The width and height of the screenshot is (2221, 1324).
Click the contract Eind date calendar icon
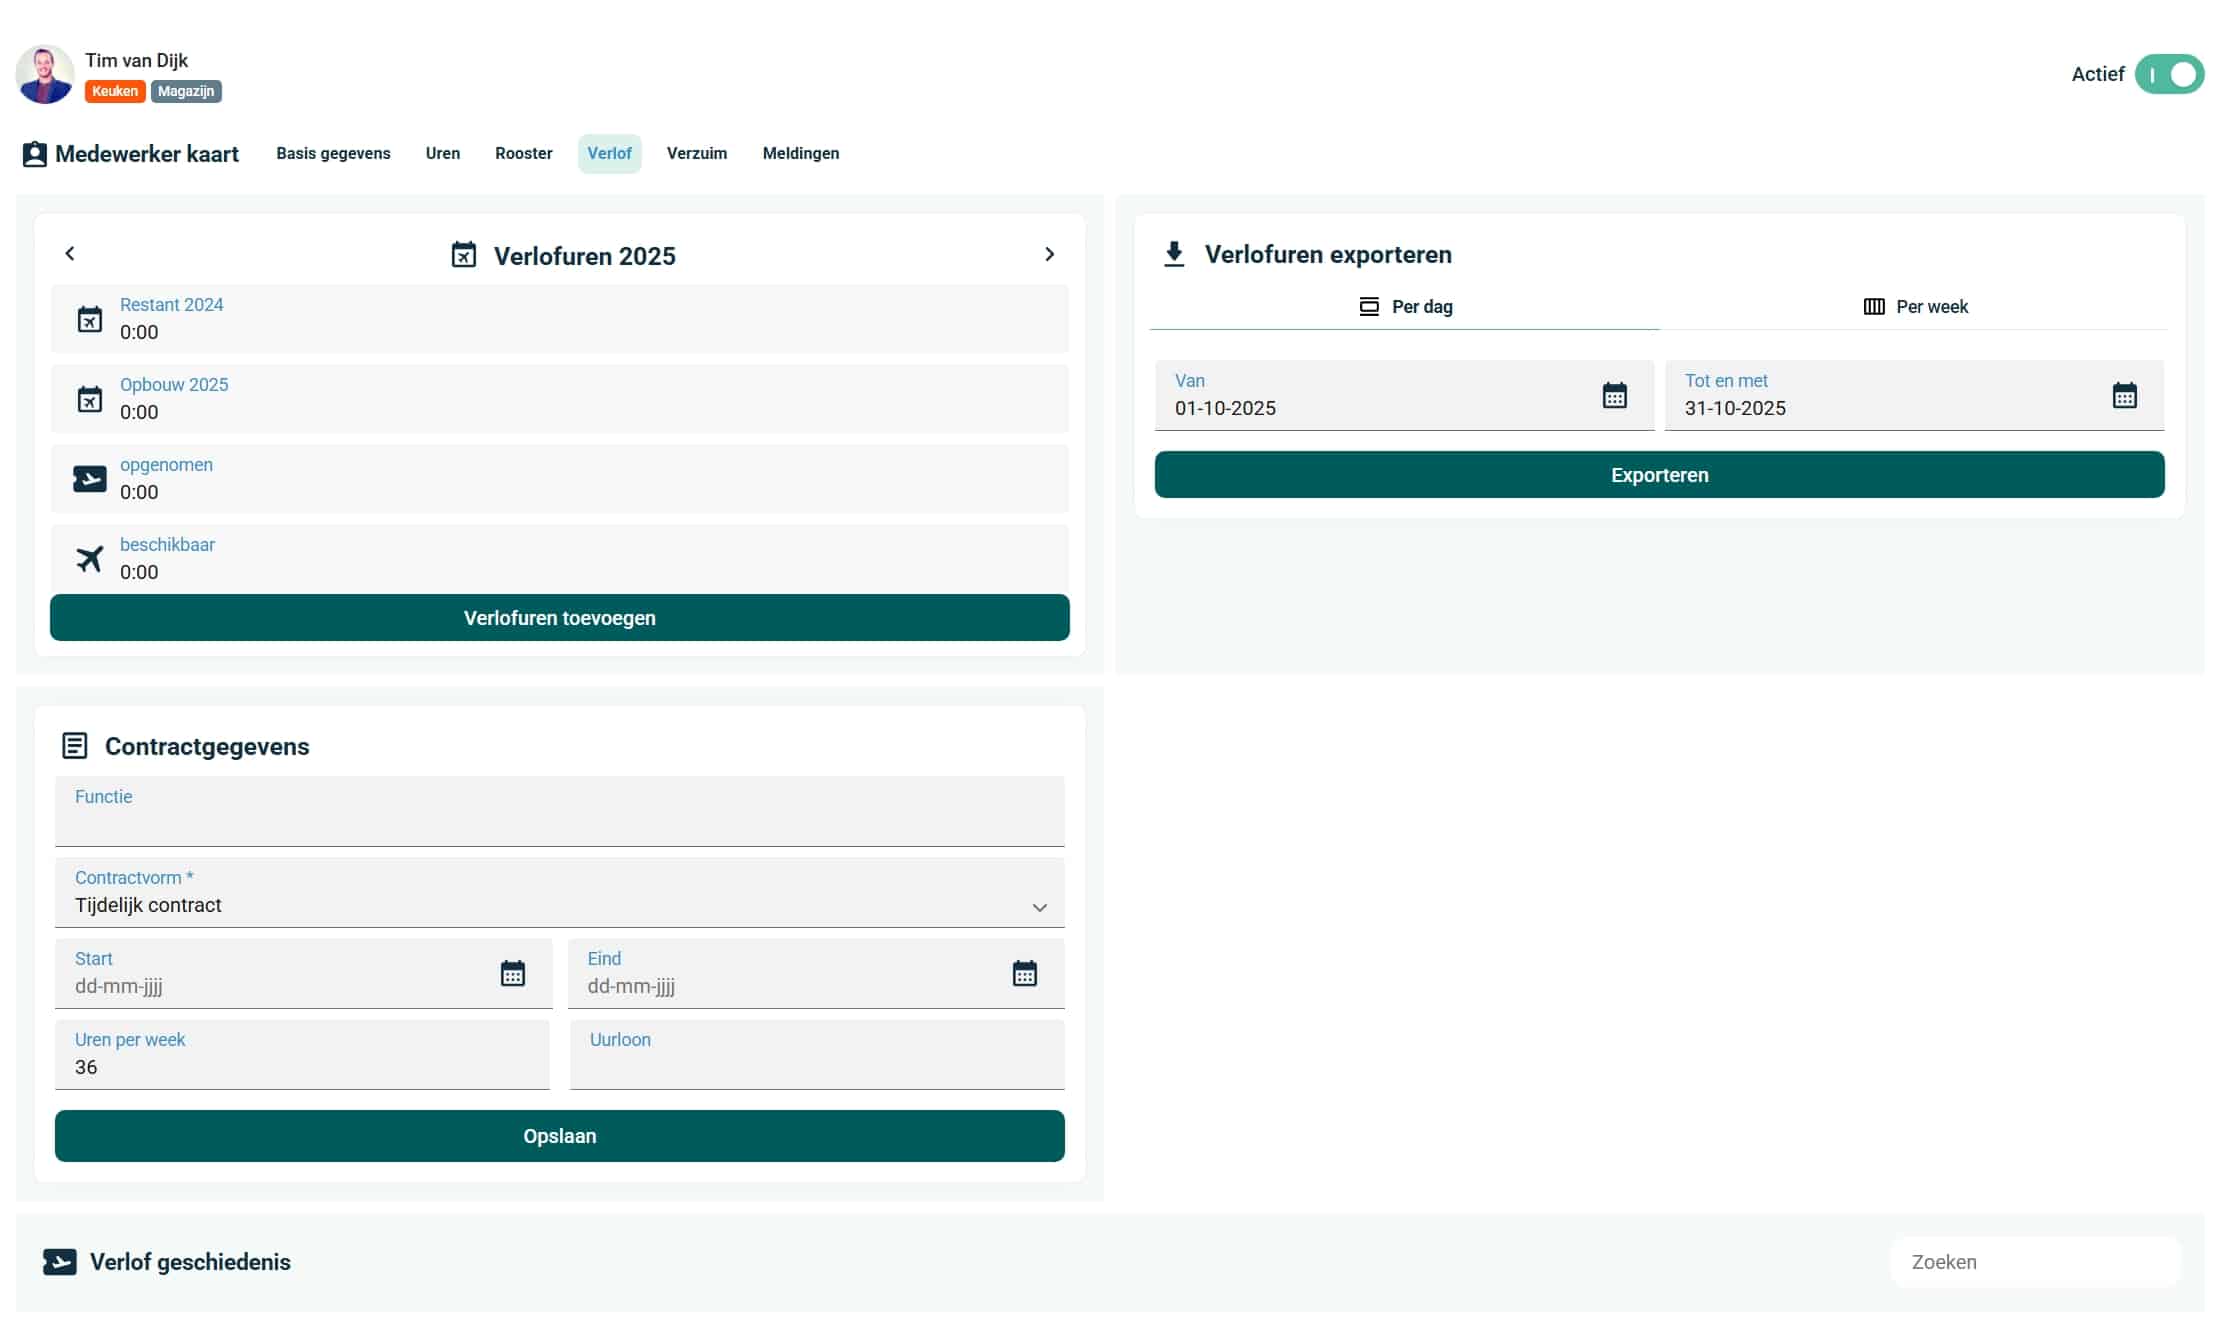pyautogui.click(x=1024, y=973)
